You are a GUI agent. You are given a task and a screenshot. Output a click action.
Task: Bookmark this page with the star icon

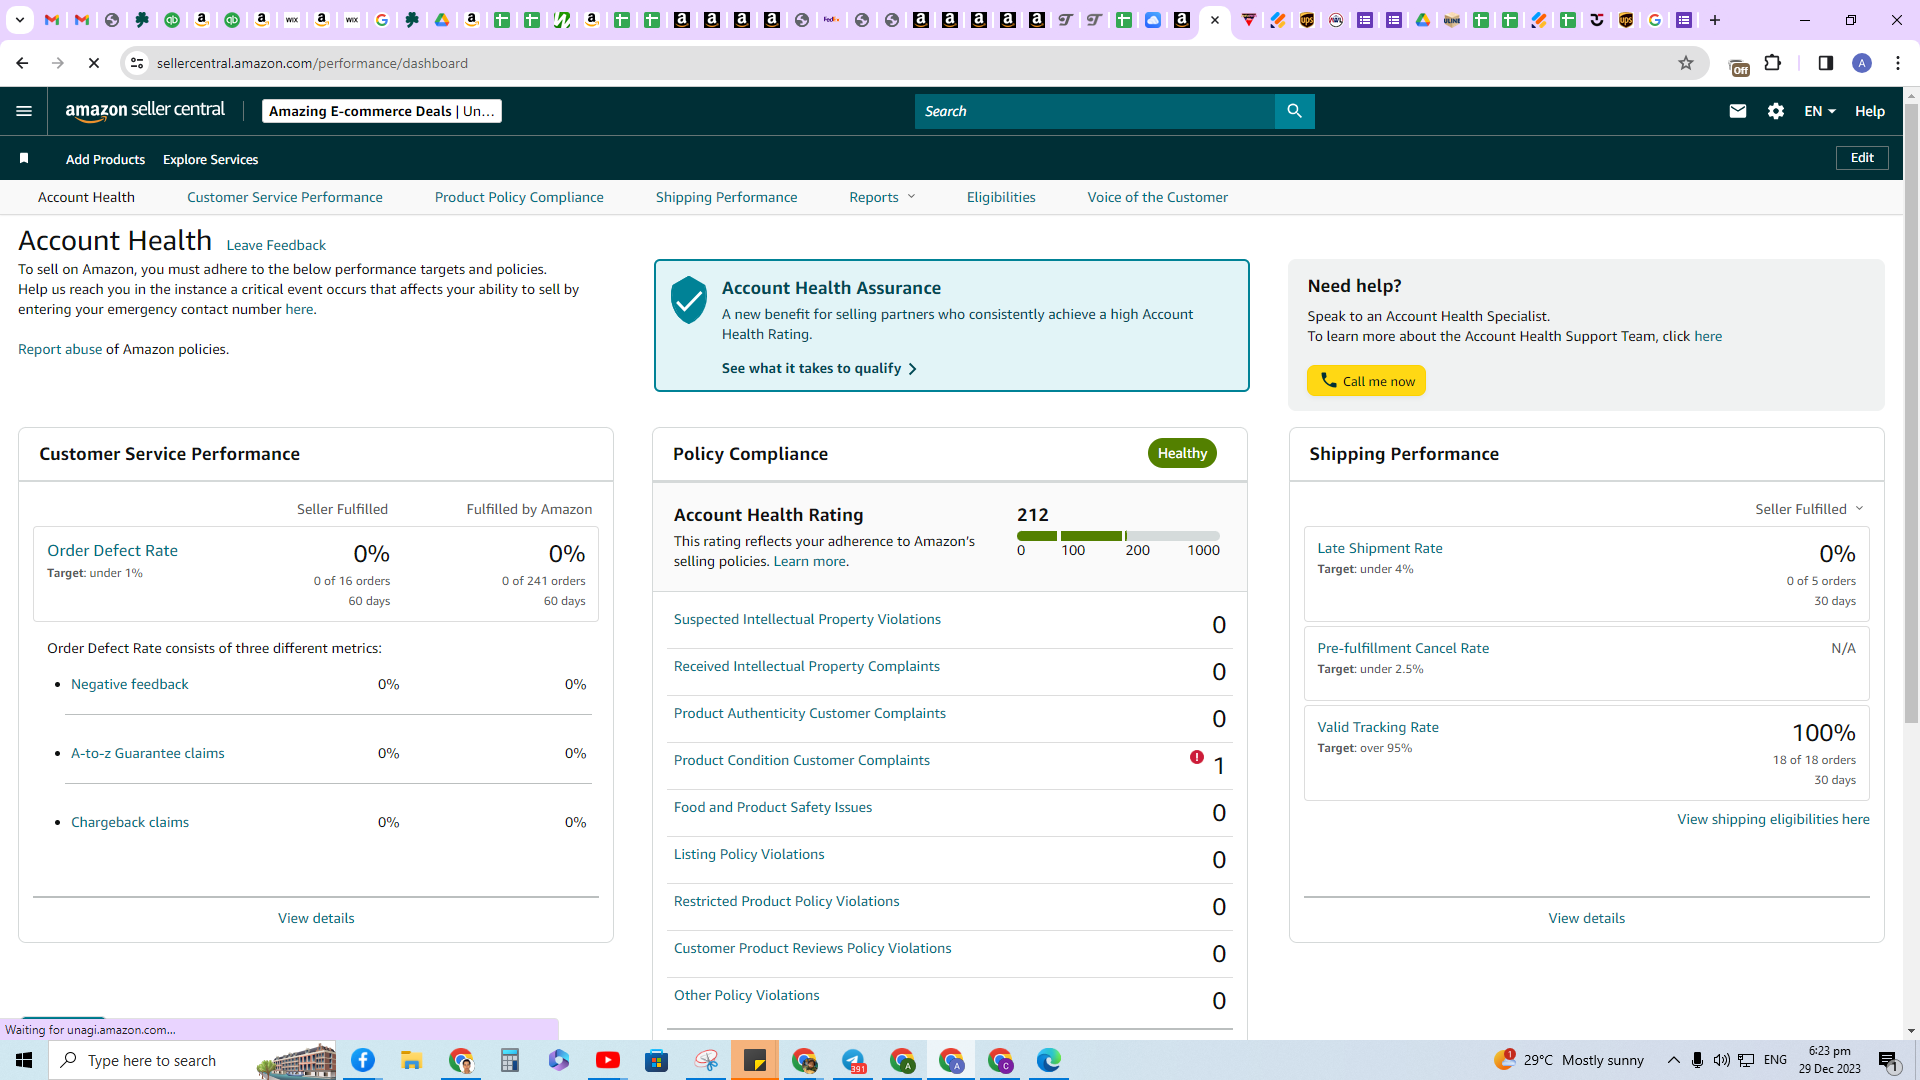click(1686, 63)
